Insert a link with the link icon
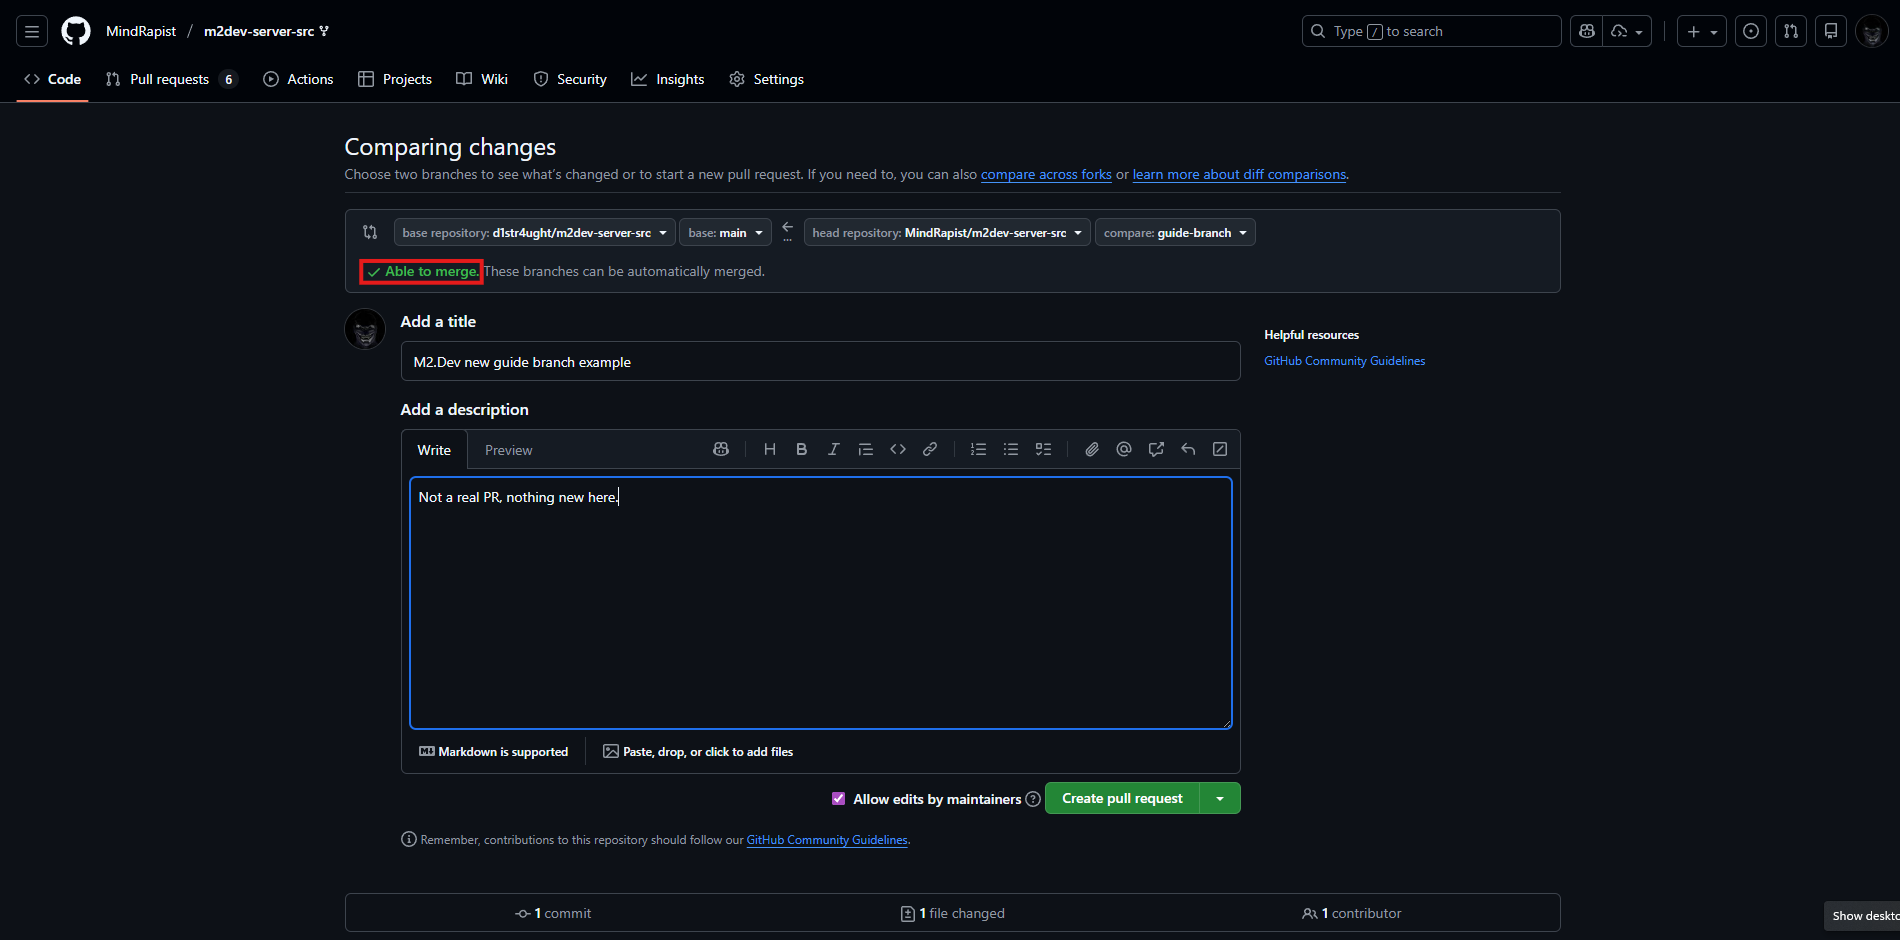Viewport: 1900px width, 940px height. coord(930,450)
